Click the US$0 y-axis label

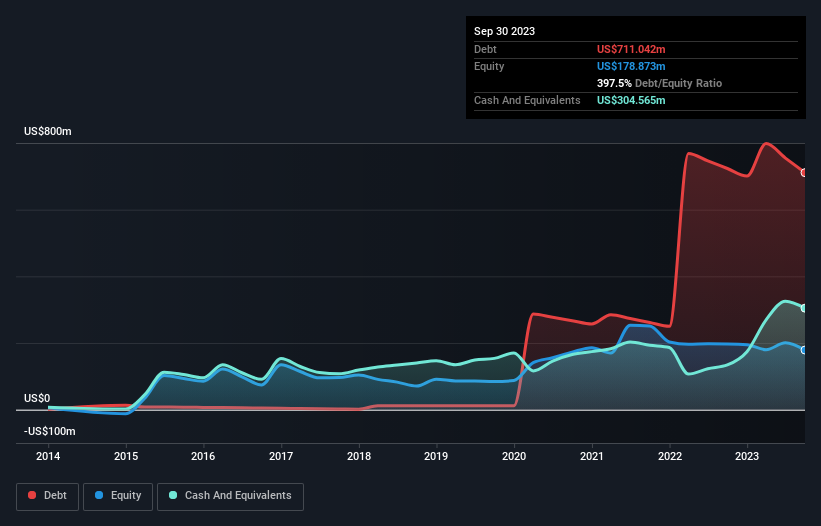pyautogui.click(x=38, y=398)
